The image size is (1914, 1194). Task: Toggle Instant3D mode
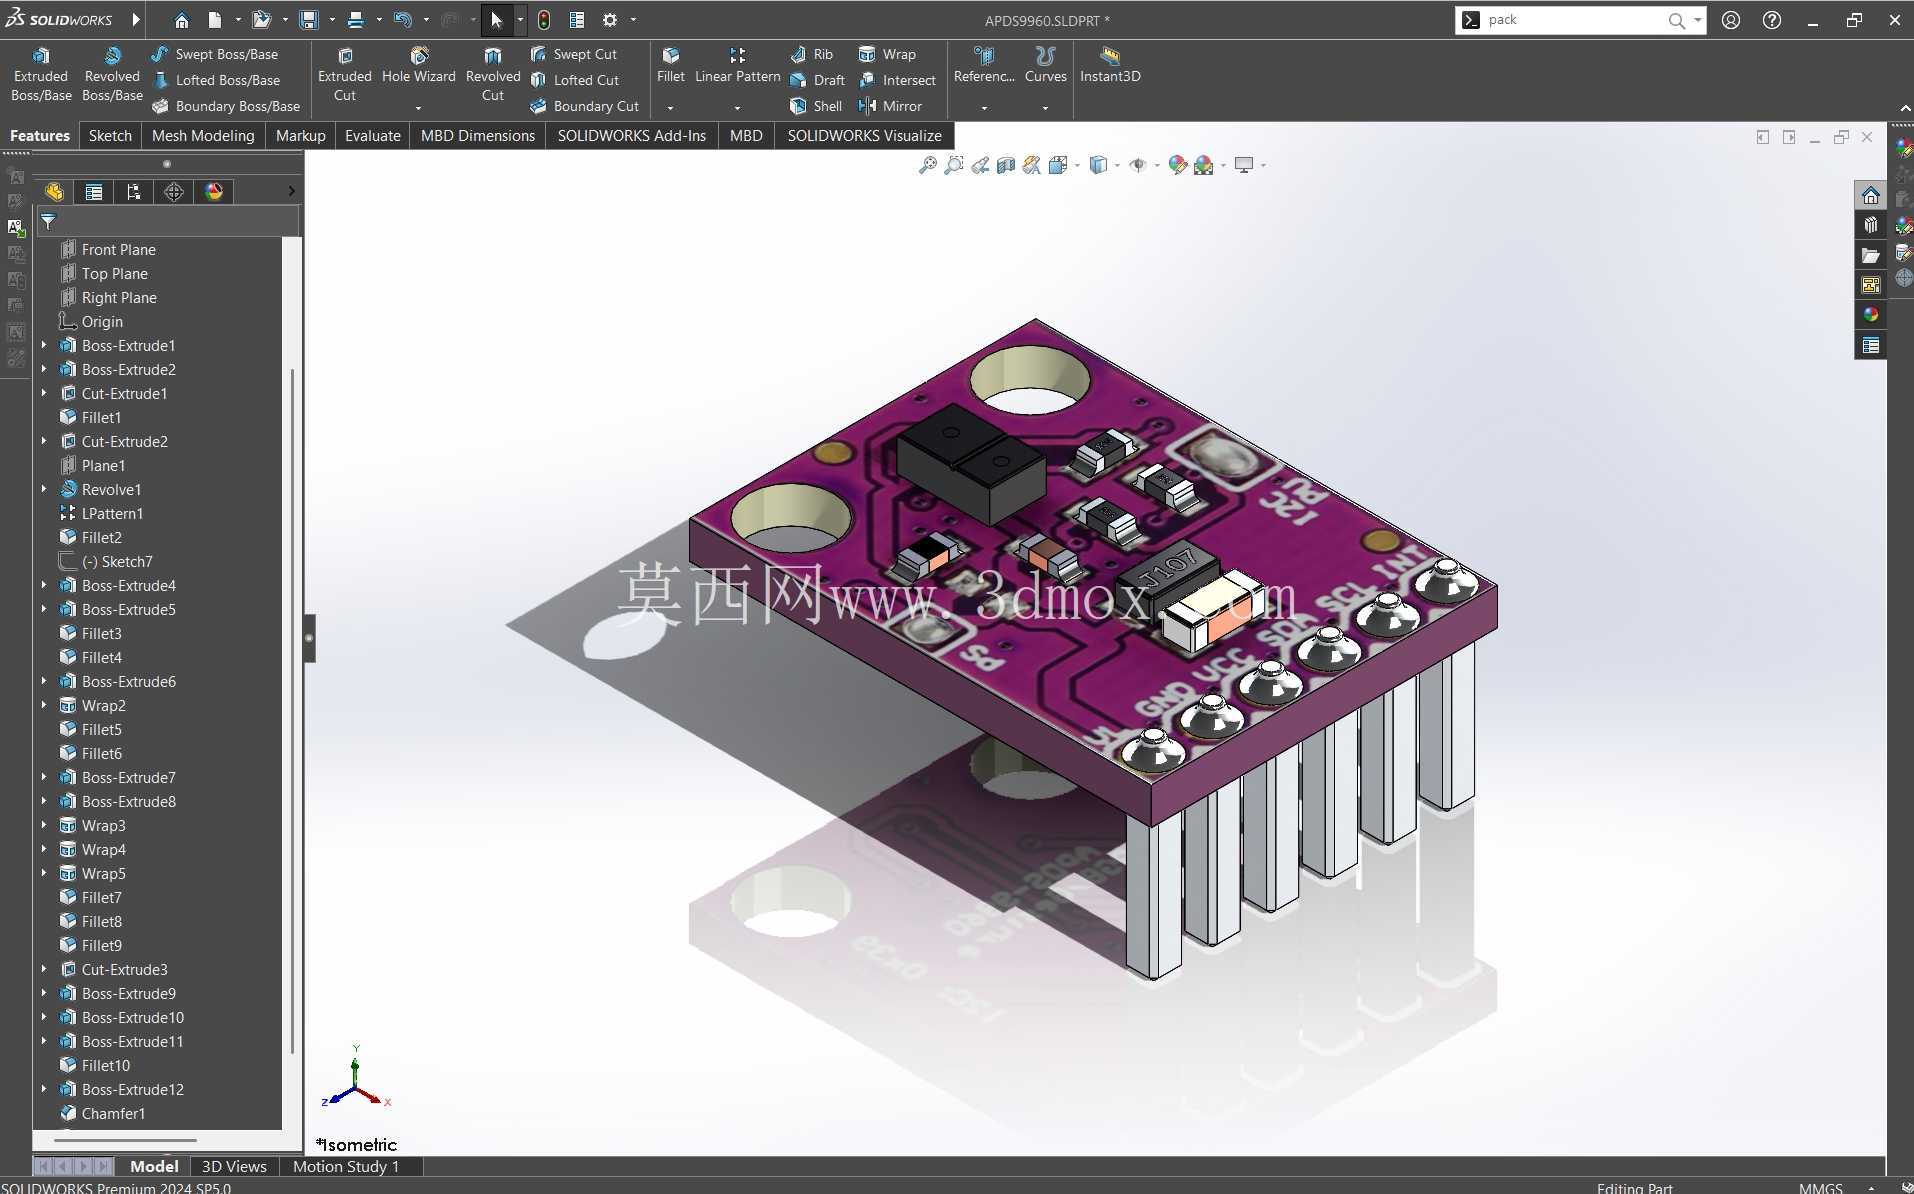pos(1110,66)
